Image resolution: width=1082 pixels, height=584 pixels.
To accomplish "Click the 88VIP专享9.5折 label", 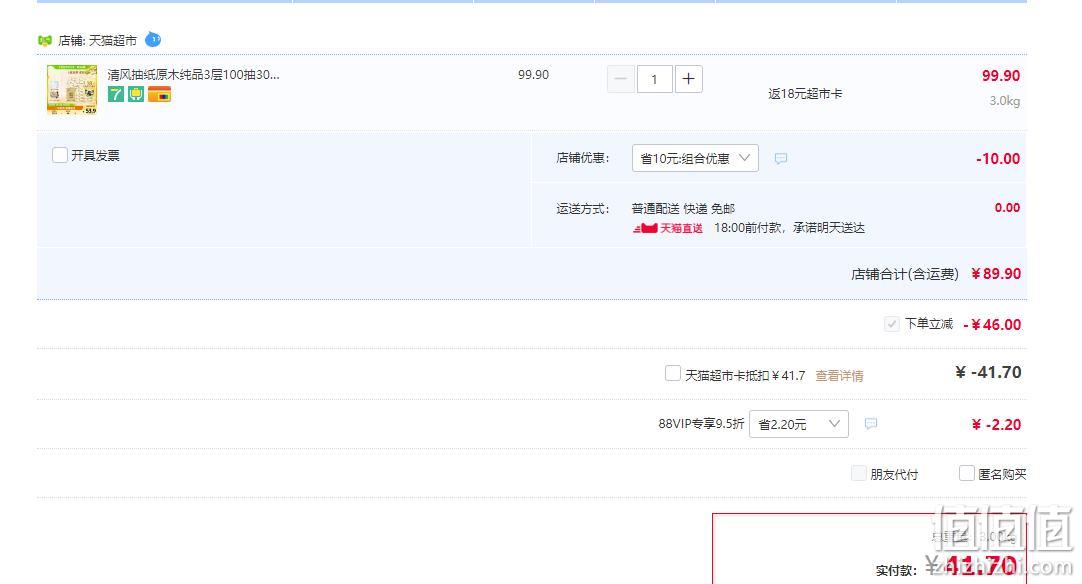I will (701, 424).
